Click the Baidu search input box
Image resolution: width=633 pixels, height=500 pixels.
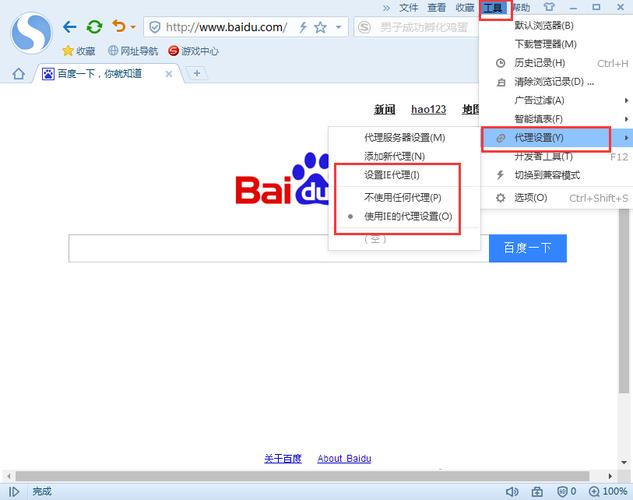click(x=279, y=248)
